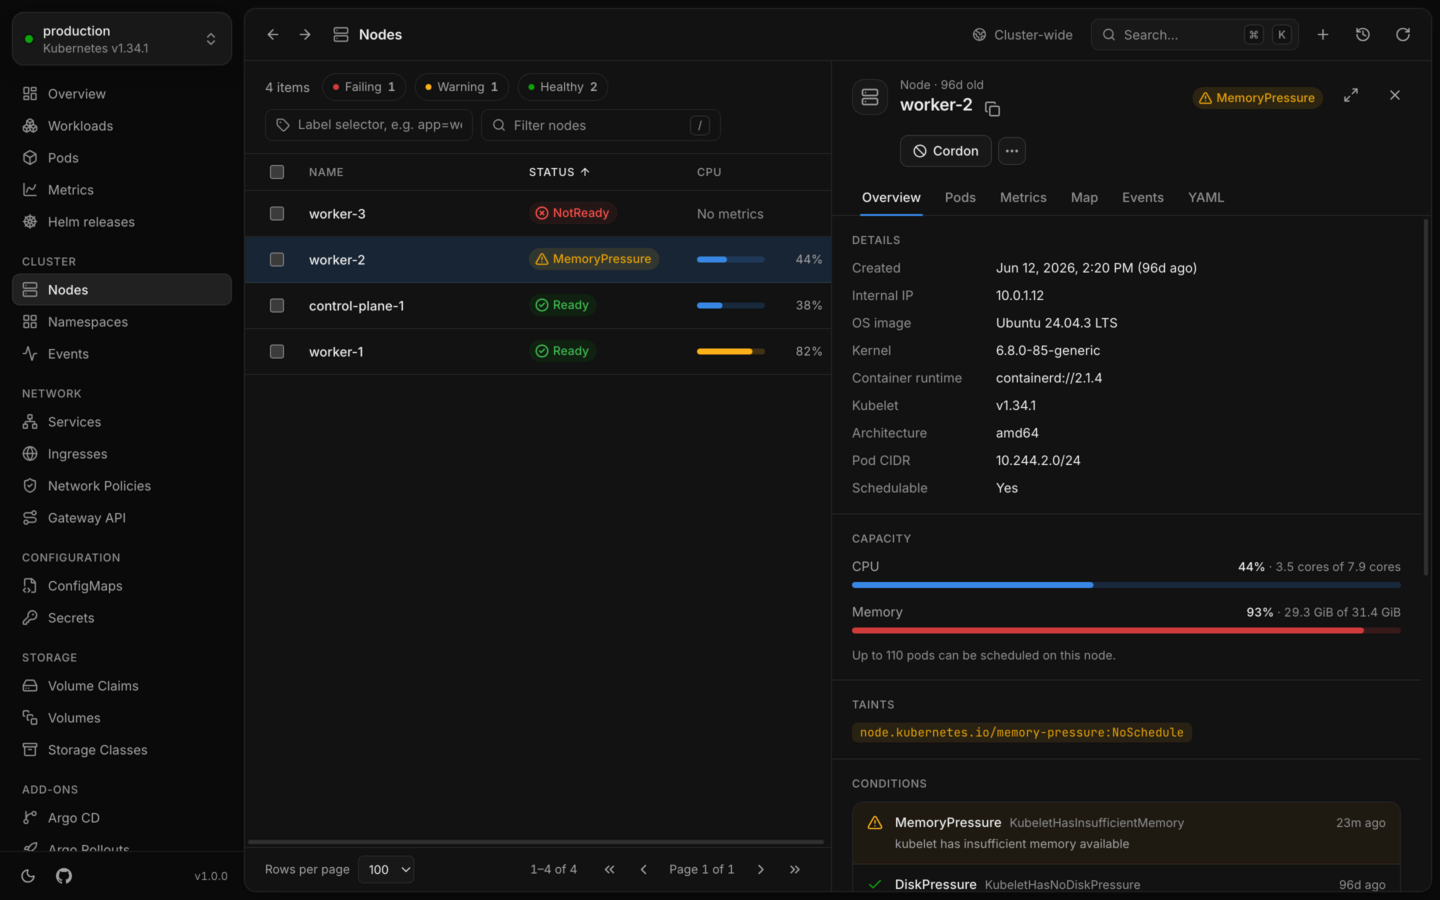Open the history clock icon
1440x900 pixels.
tap(1363, 35)
